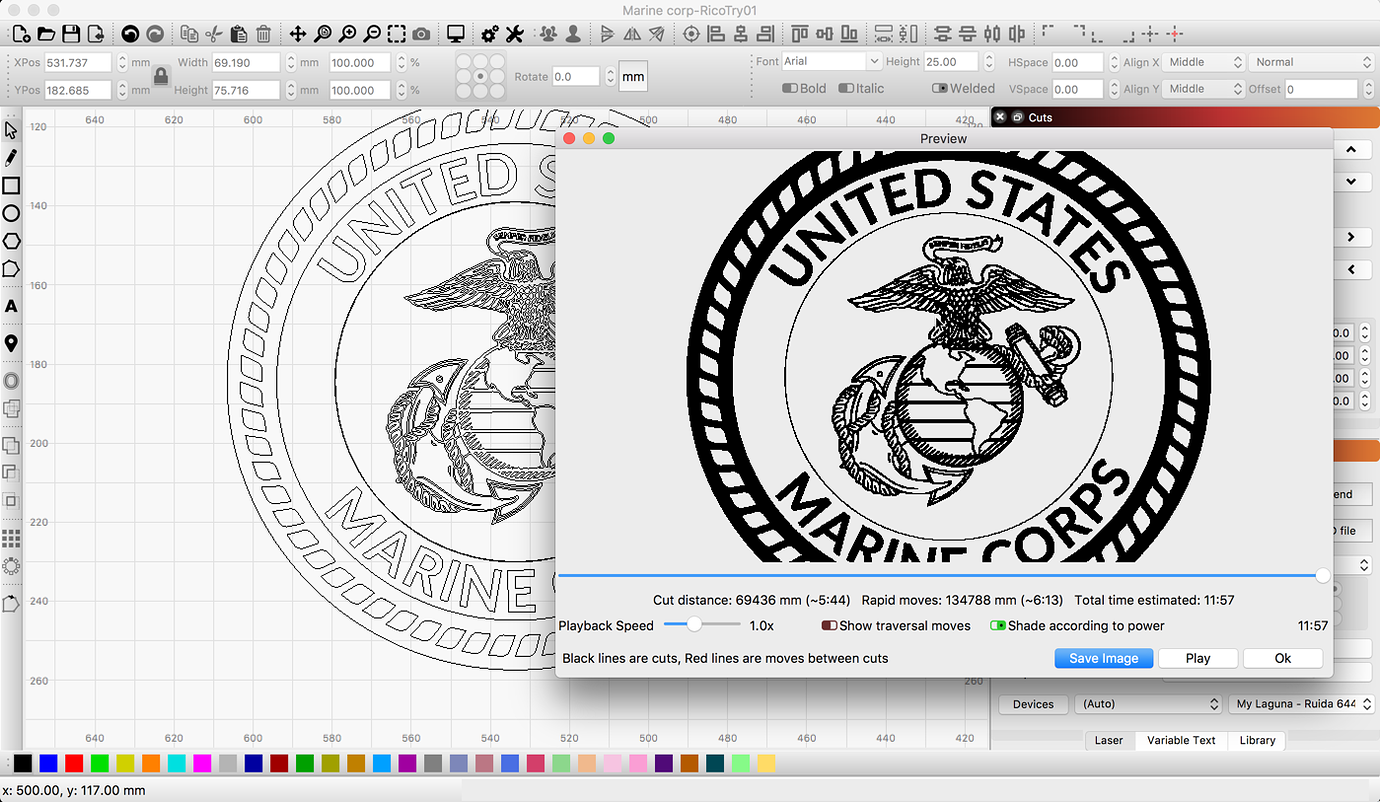The image size is (1380, 802).
Task: Save the project with the floppy icon
Action: [71, 34]
